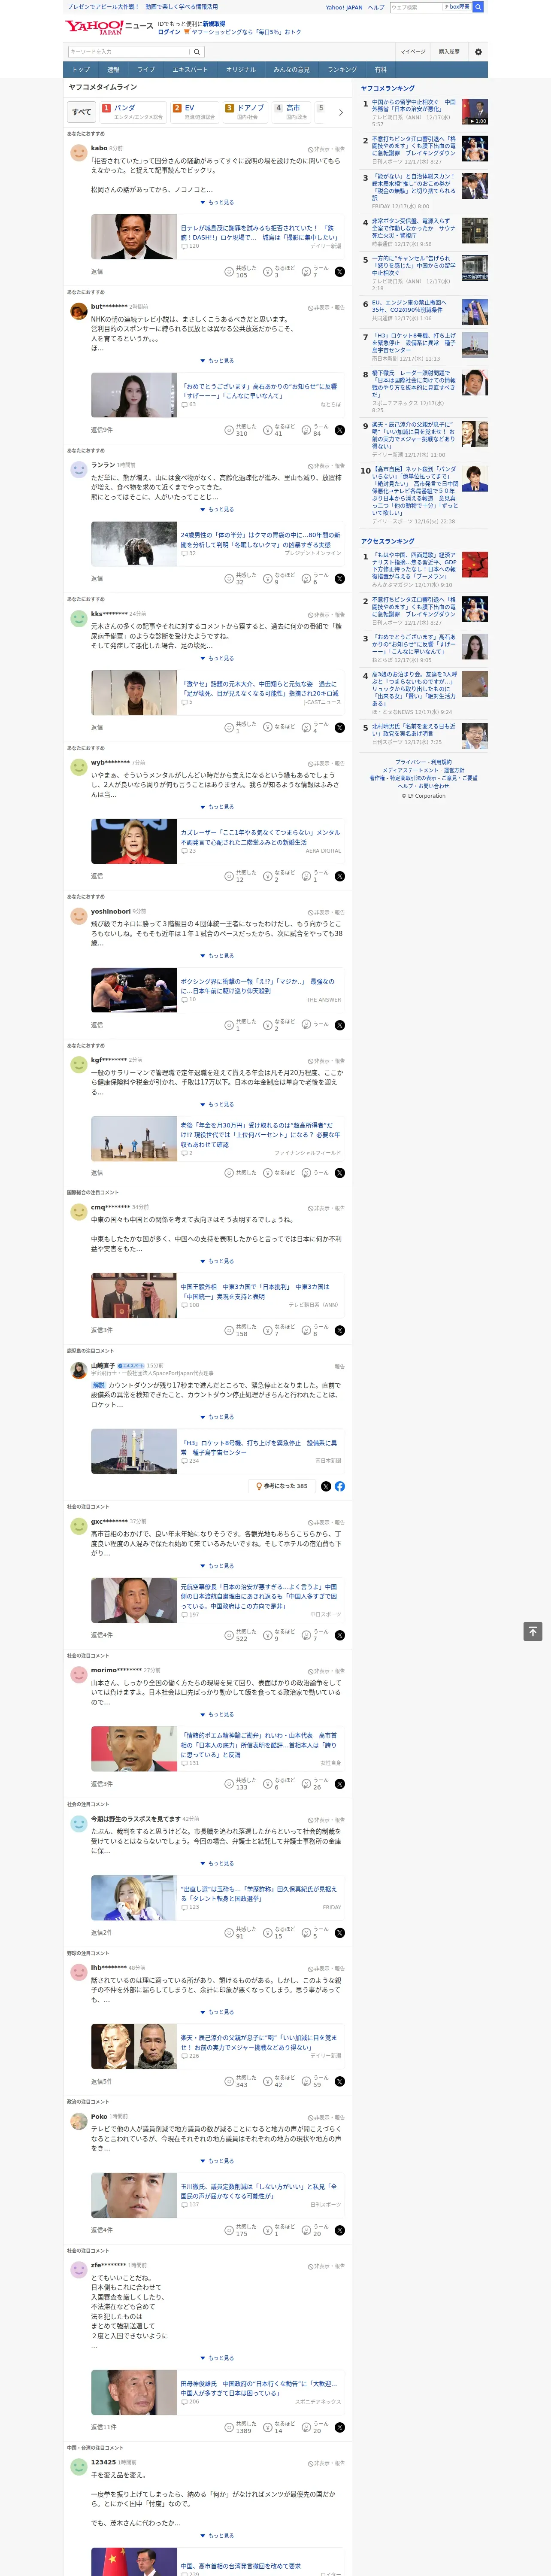This screenshot has width=551, height=2576.
Task: Click the scroll-to-top arrow button
Action: click(x=533, y=1631)
